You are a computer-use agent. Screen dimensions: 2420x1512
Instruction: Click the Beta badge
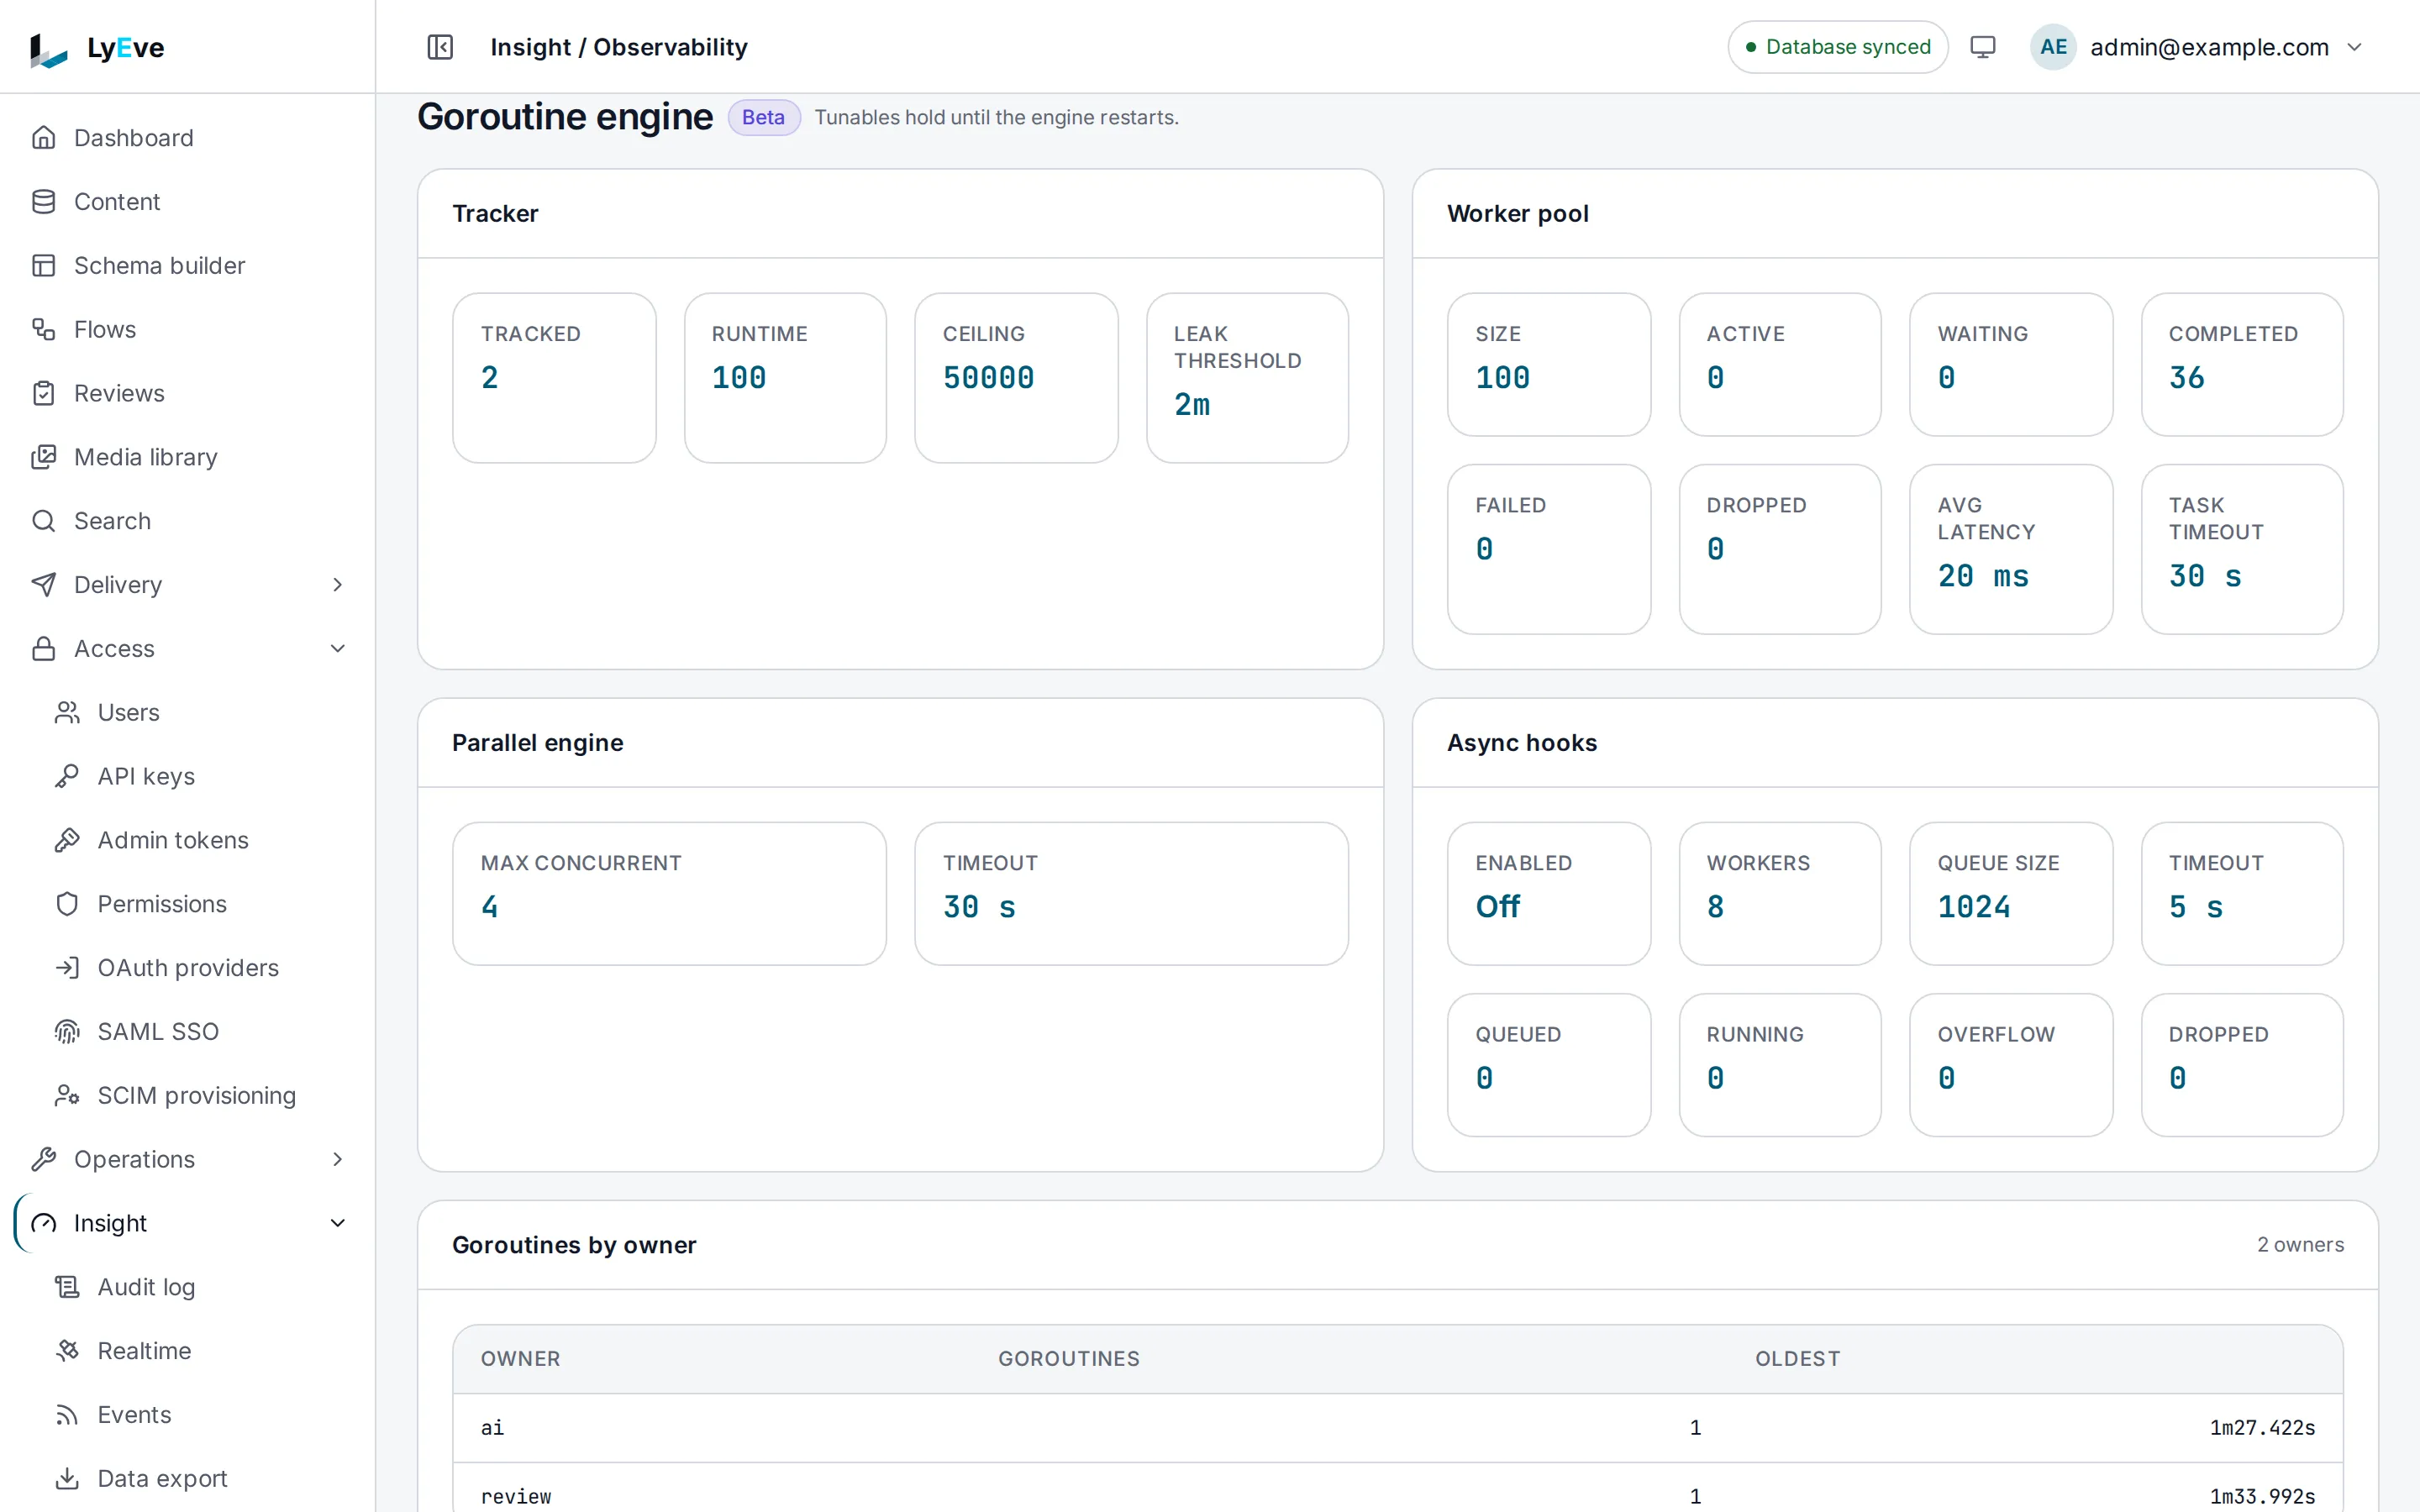tap(763, 117)
